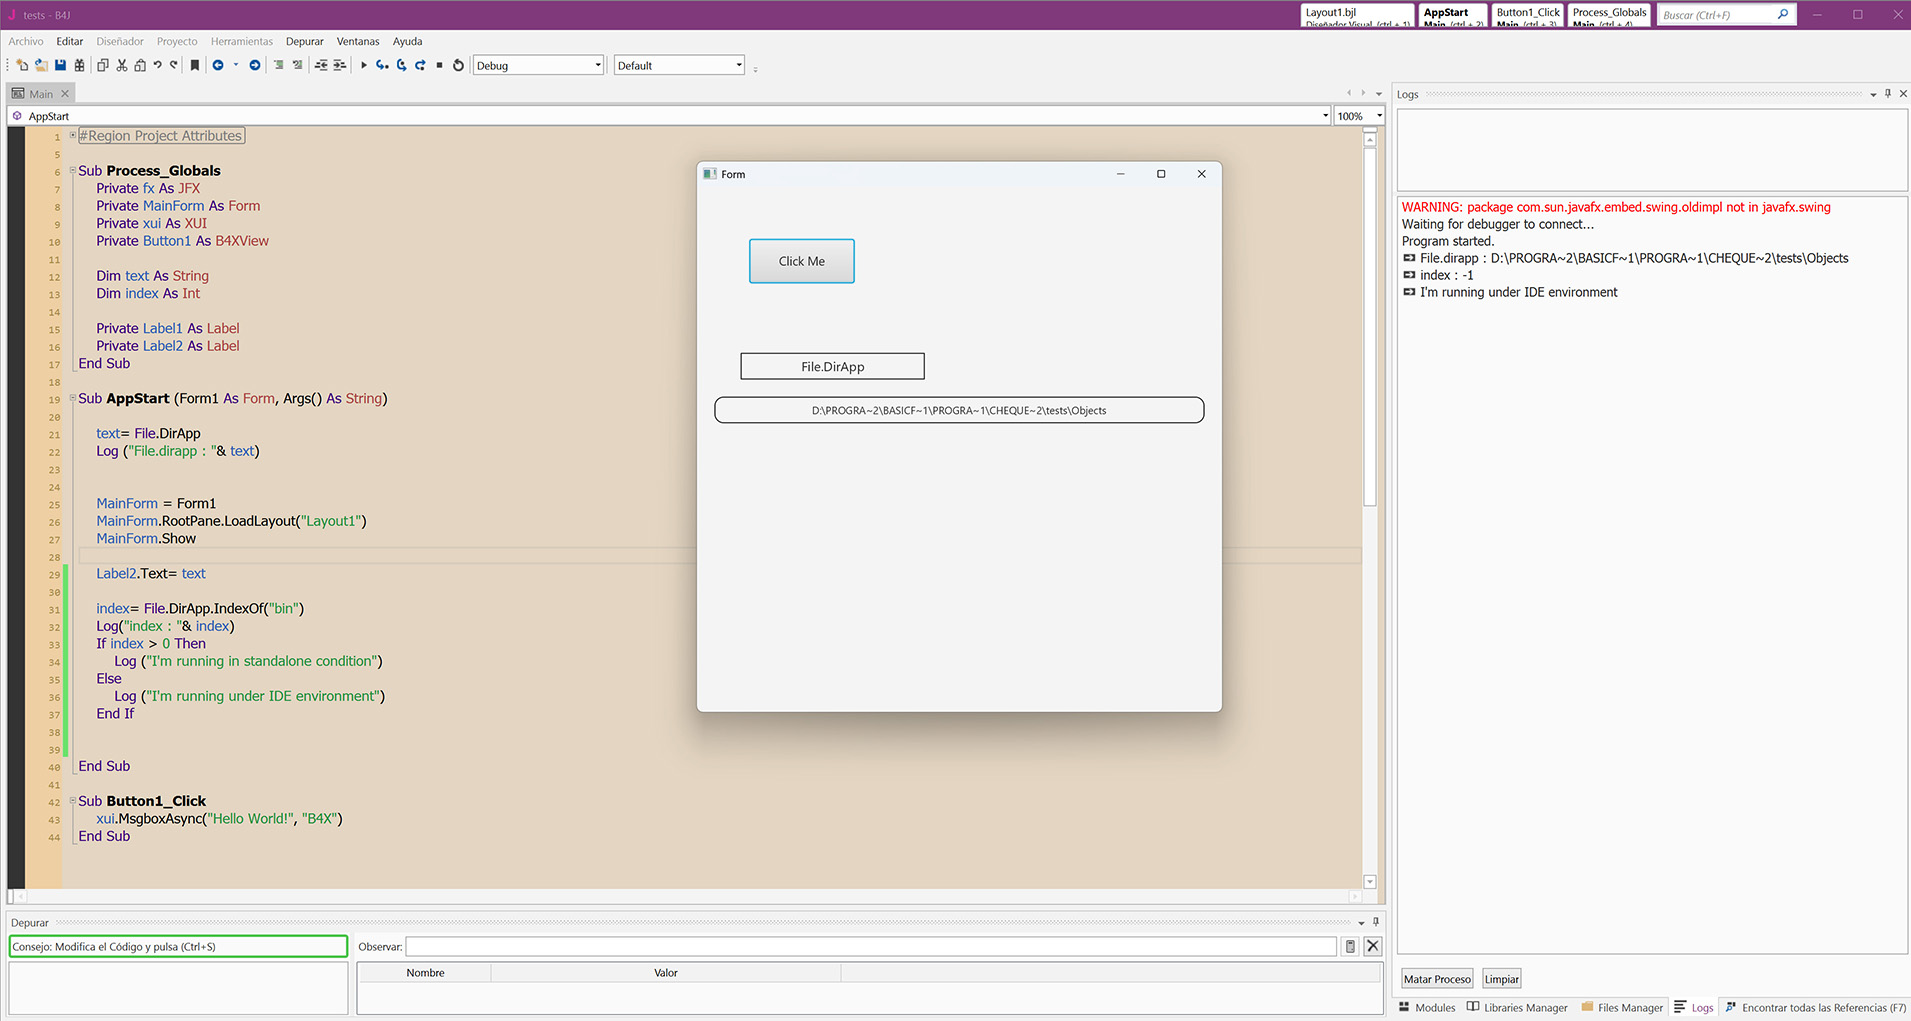Clear the watch expression with the X button
Image resolution: width=1911 pixels, height=1021 pixels.
click(1373, 946)
